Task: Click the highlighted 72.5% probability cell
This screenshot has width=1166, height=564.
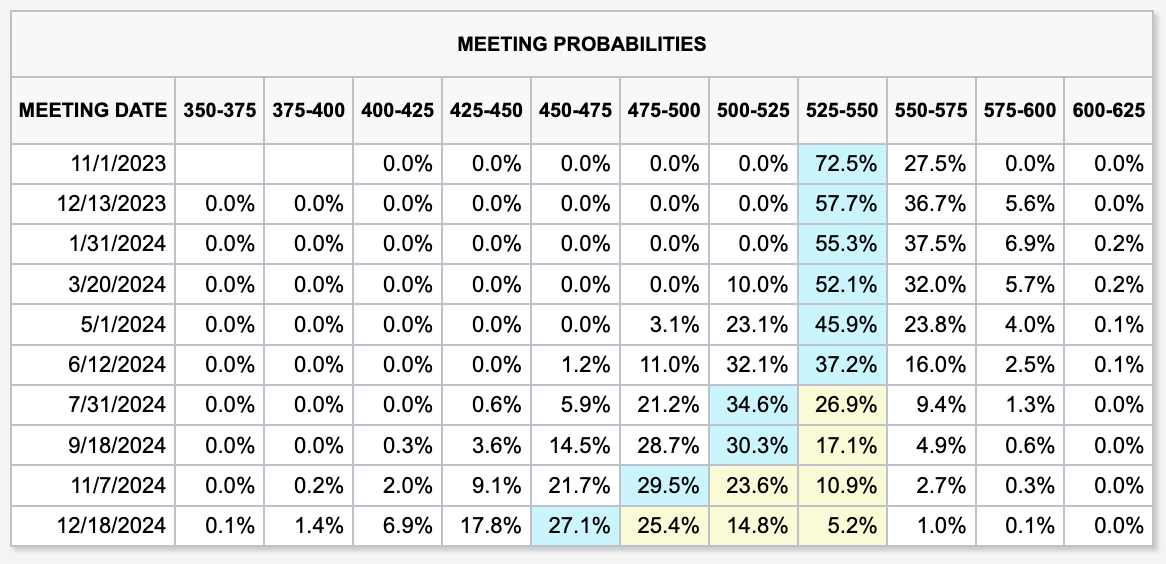Action: (x=842, y=164)
